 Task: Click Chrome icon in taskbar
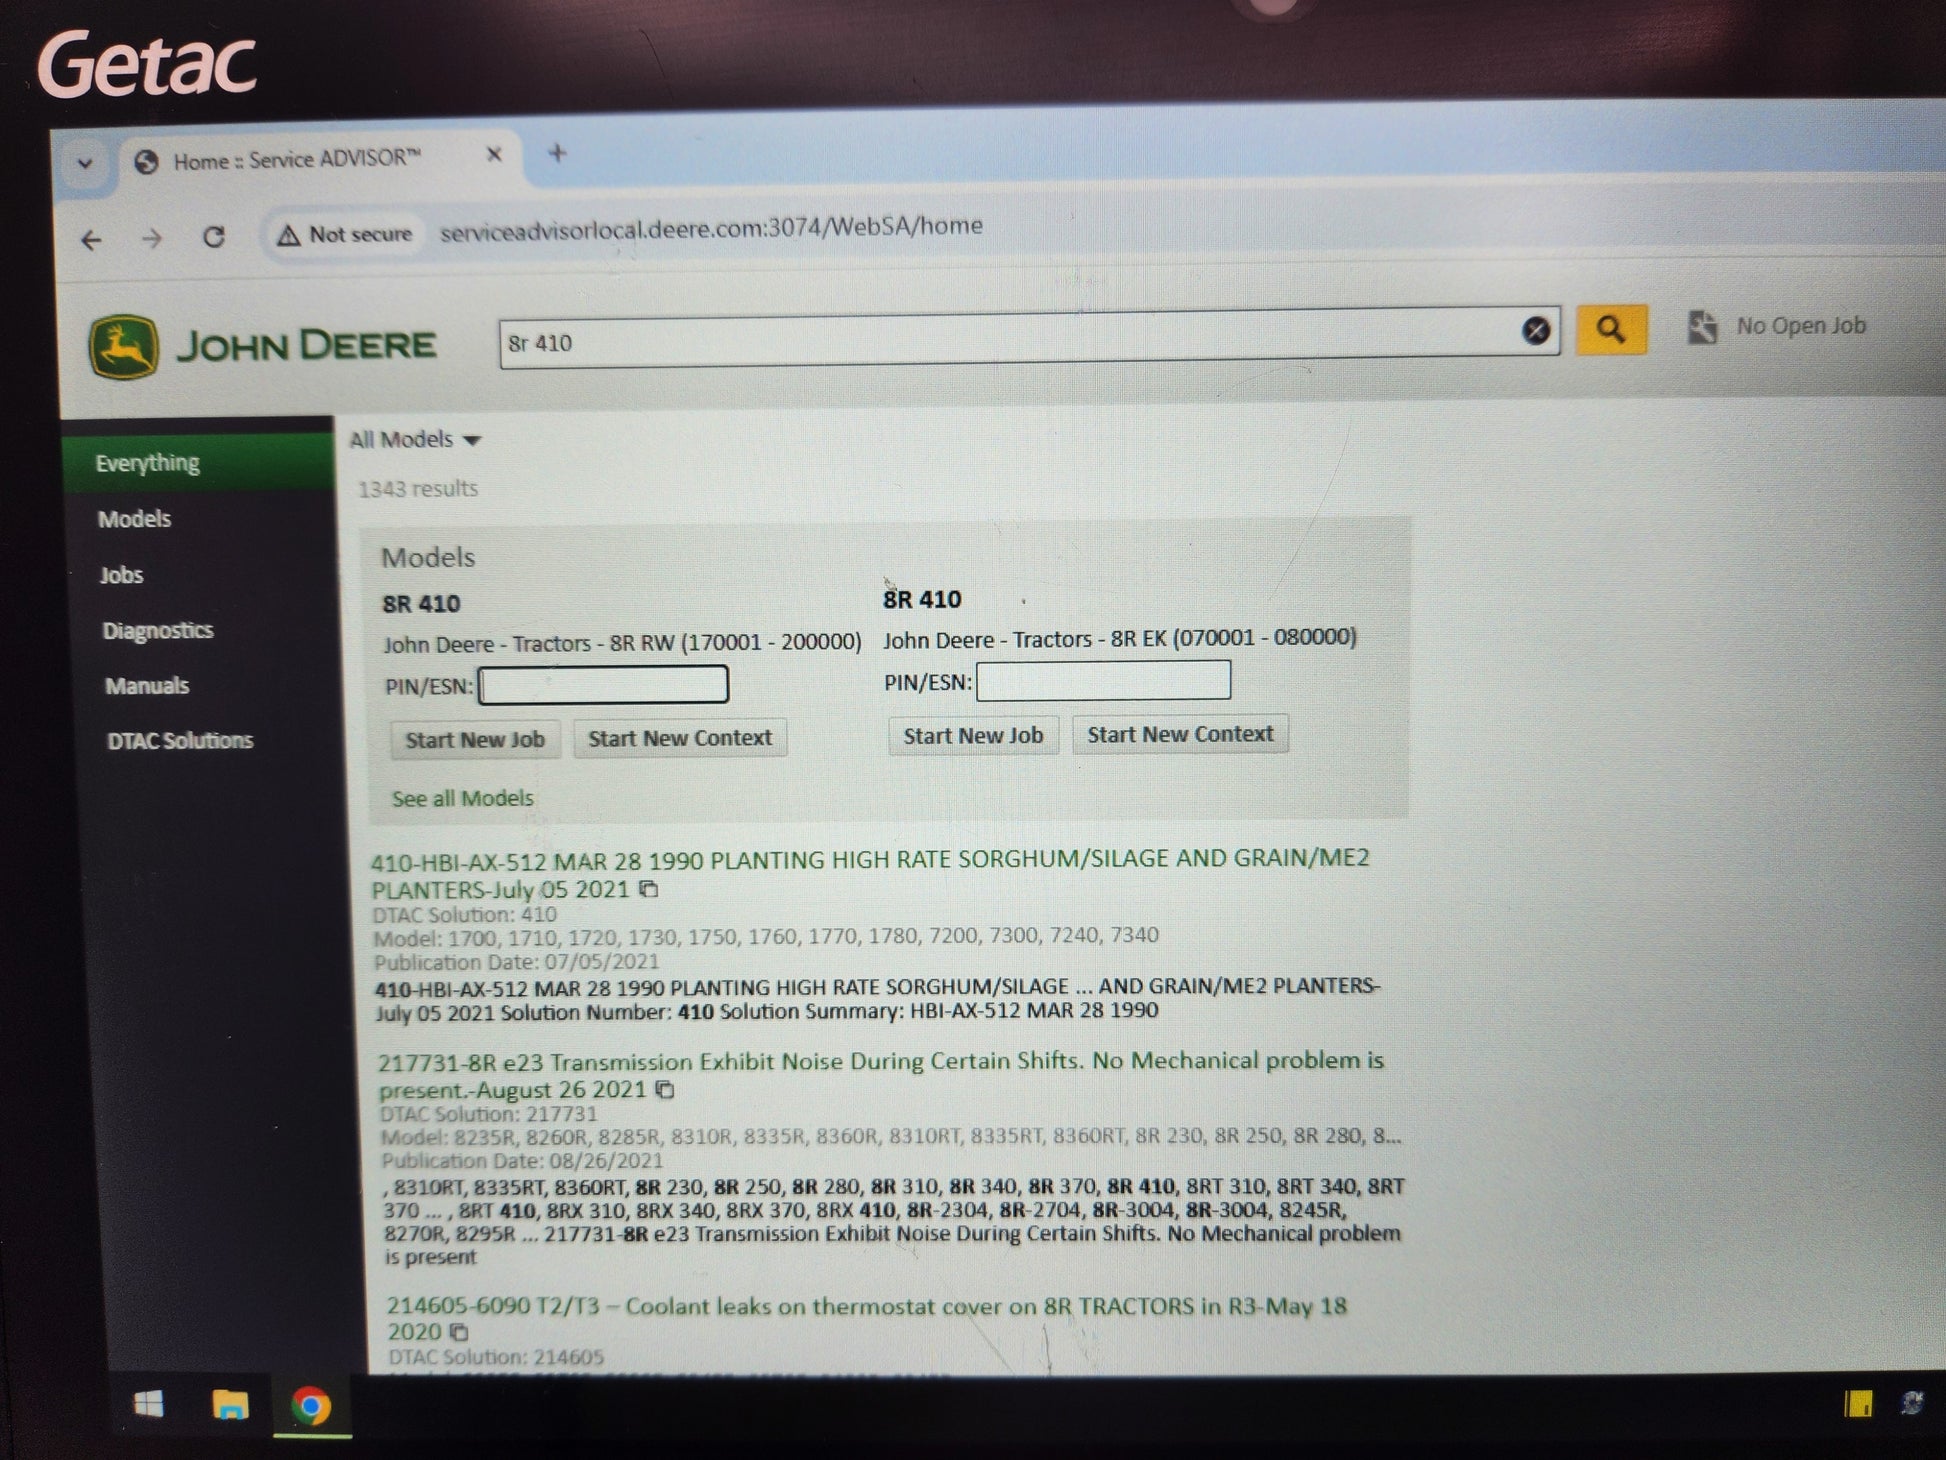pyautogui.click(x=311, y=1406)
